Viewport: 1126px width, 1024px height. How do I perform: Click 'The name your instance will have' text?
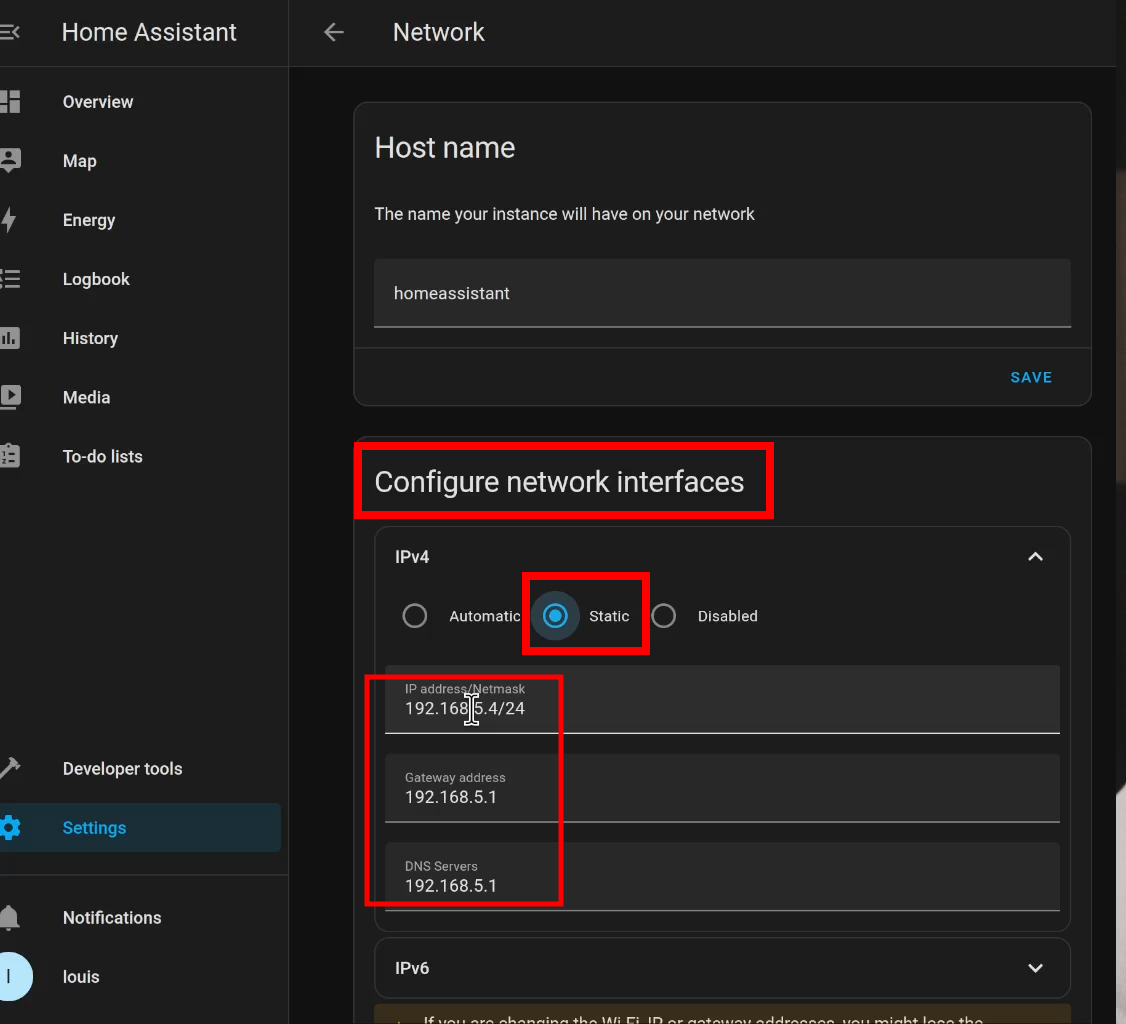[564, 214]
